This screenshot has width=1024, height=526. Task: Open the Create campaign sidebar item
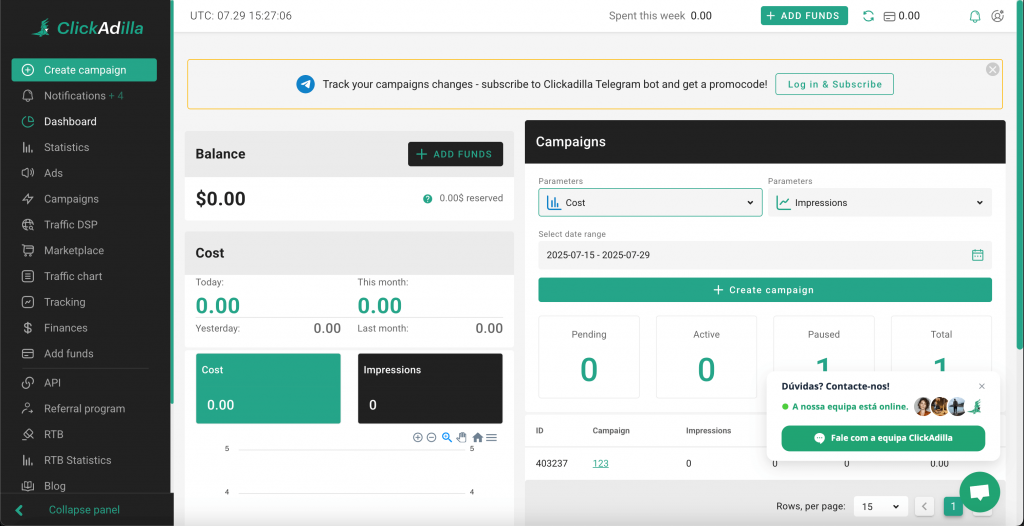pyautogui.click(x=84, y=70)
